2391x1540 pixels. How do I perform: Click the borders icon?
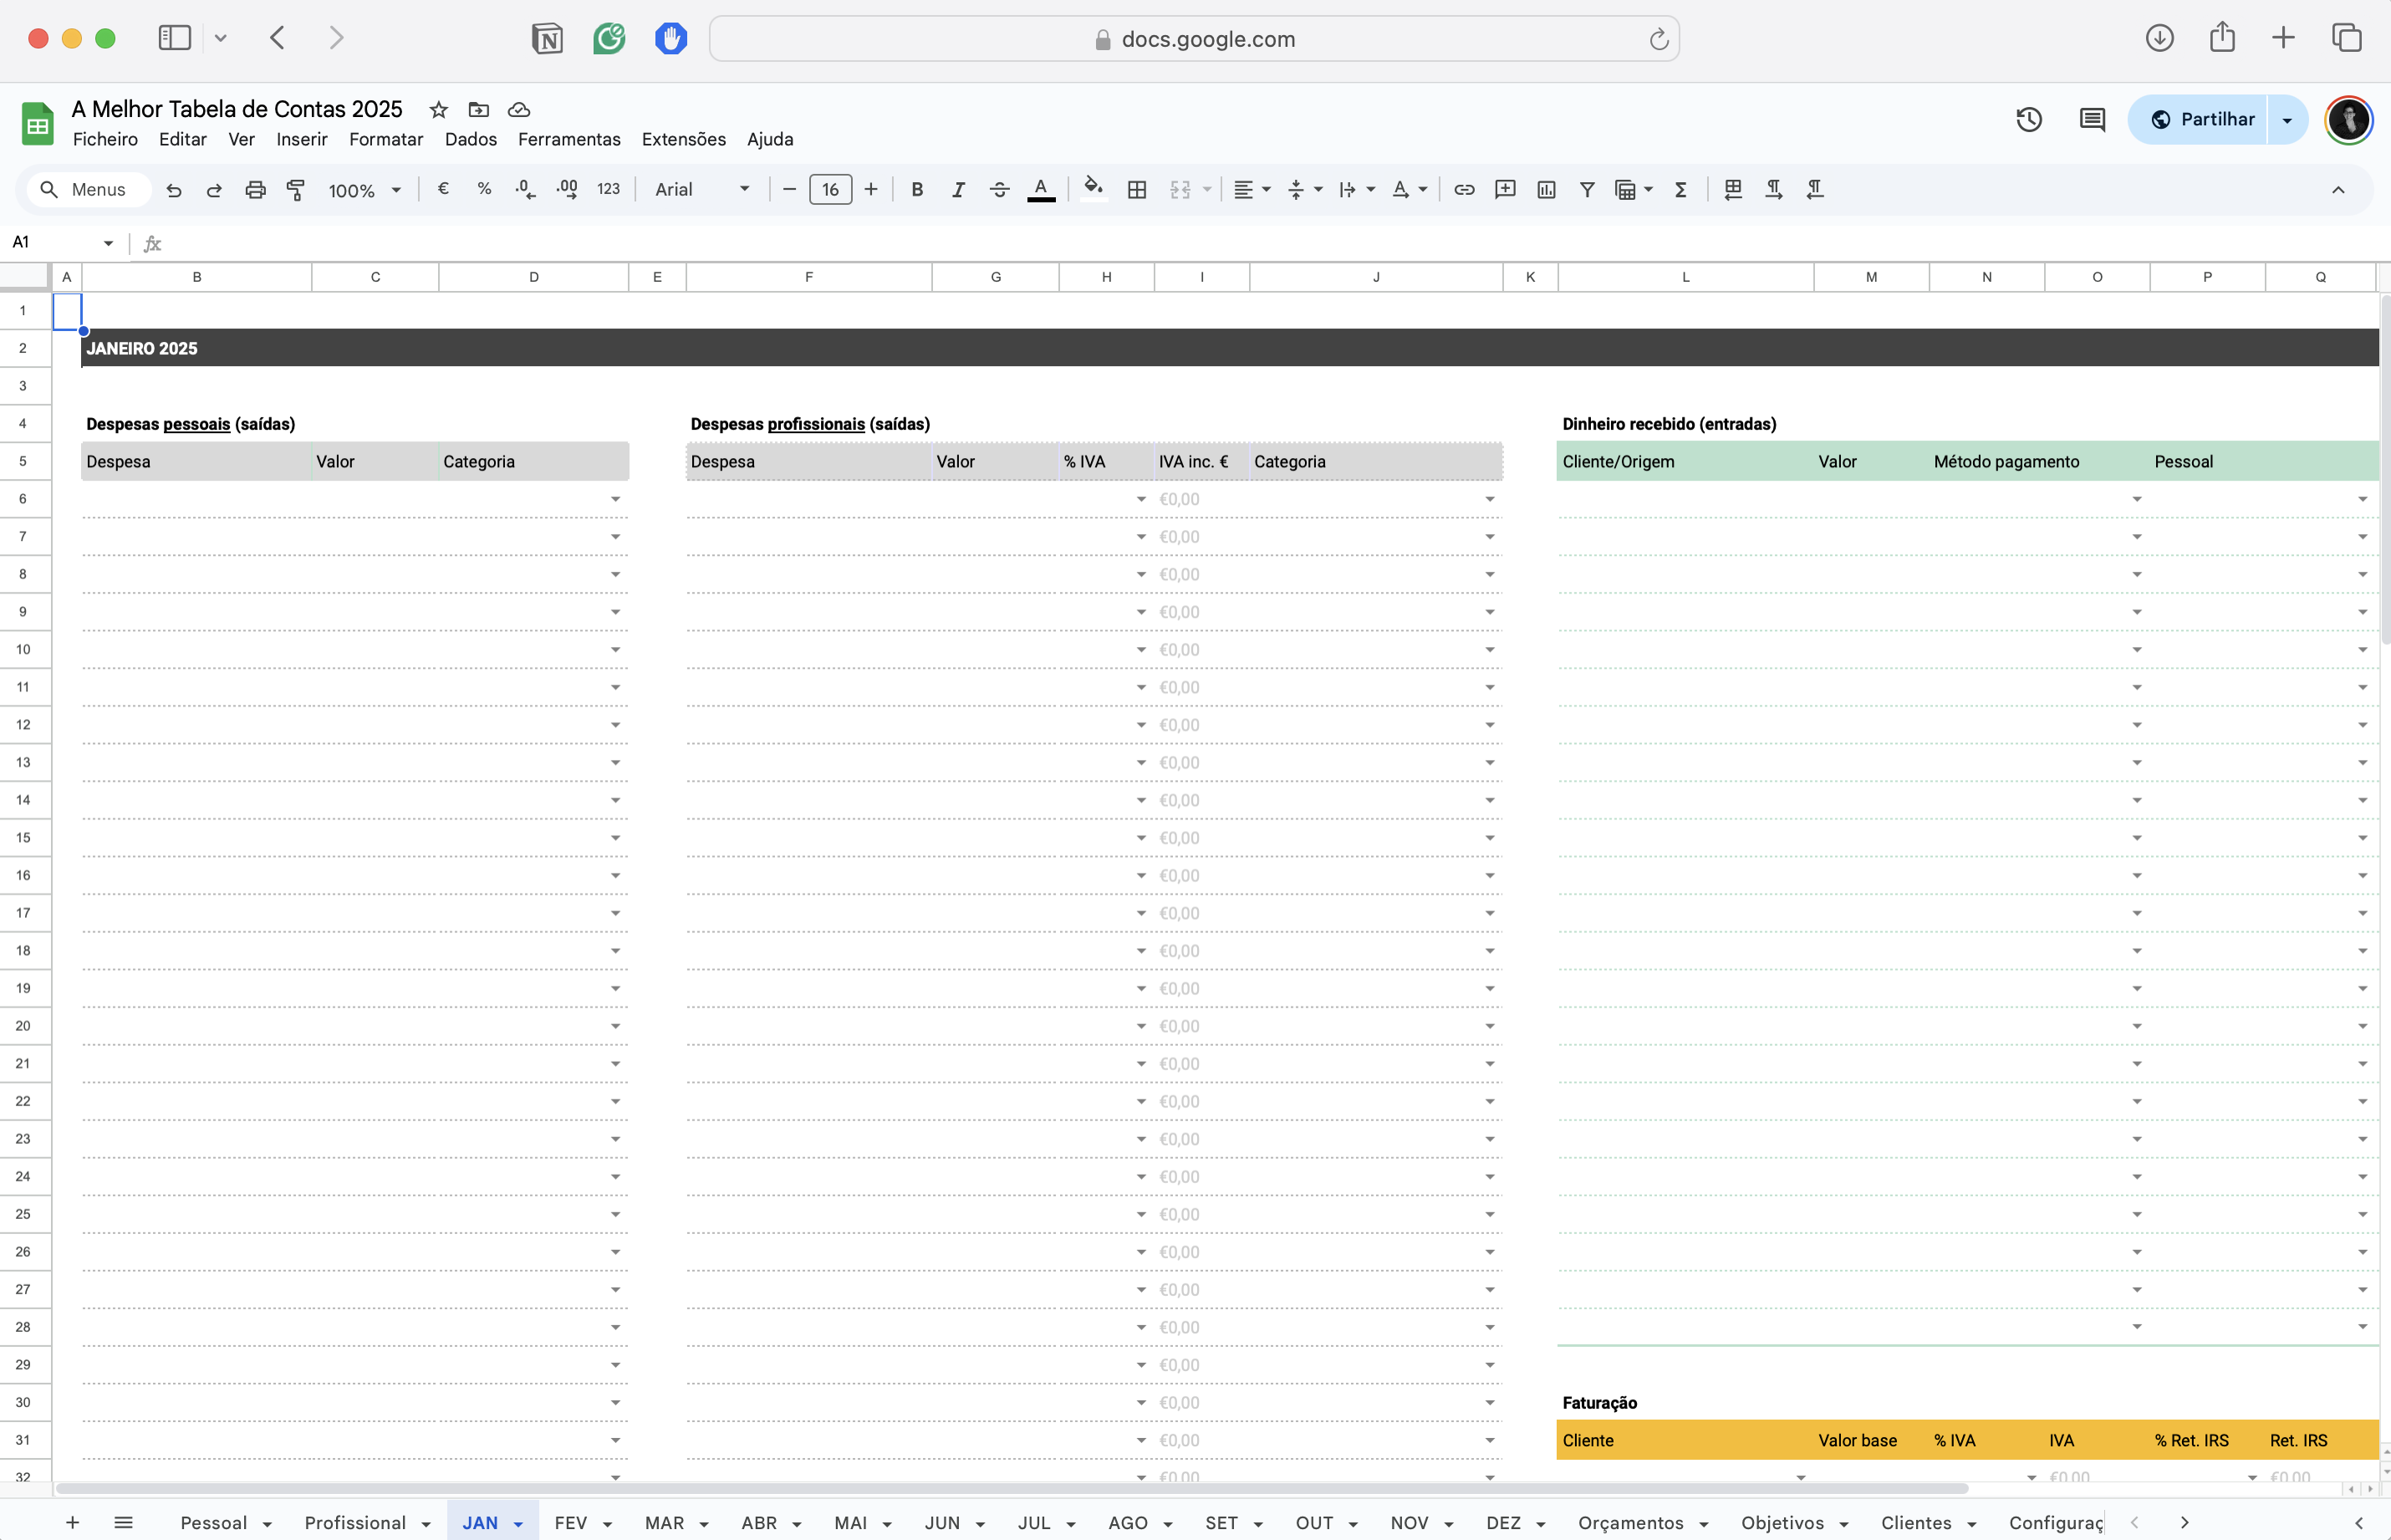coord(1137,190)
